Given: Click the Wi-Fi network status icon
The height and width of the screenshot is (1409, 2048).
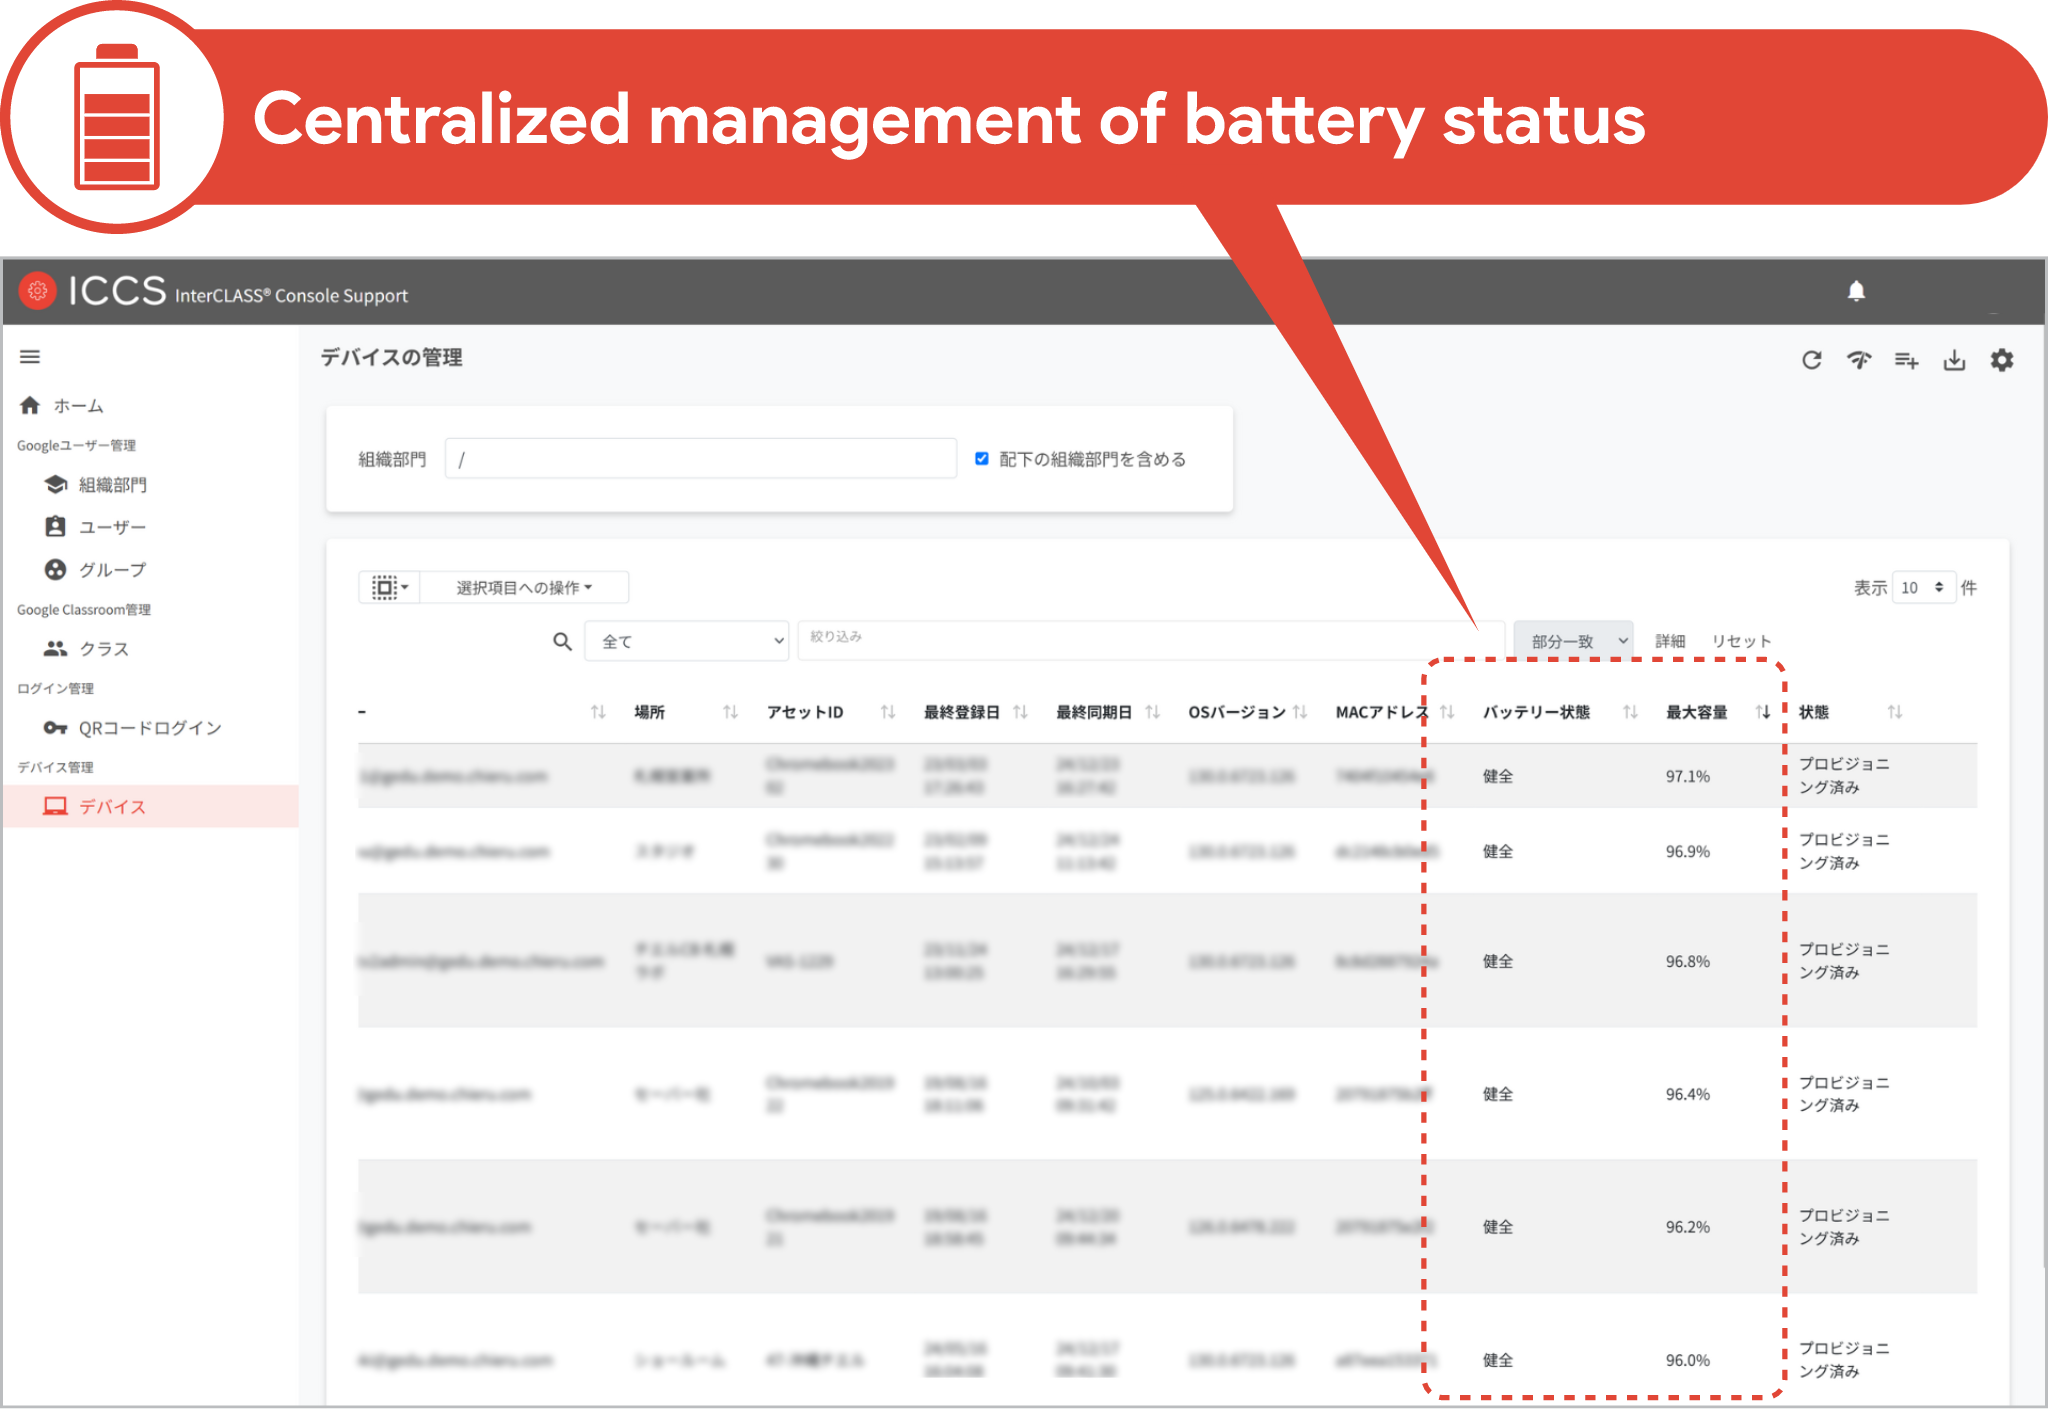Looking at the screenshot, I should 1859,360.
